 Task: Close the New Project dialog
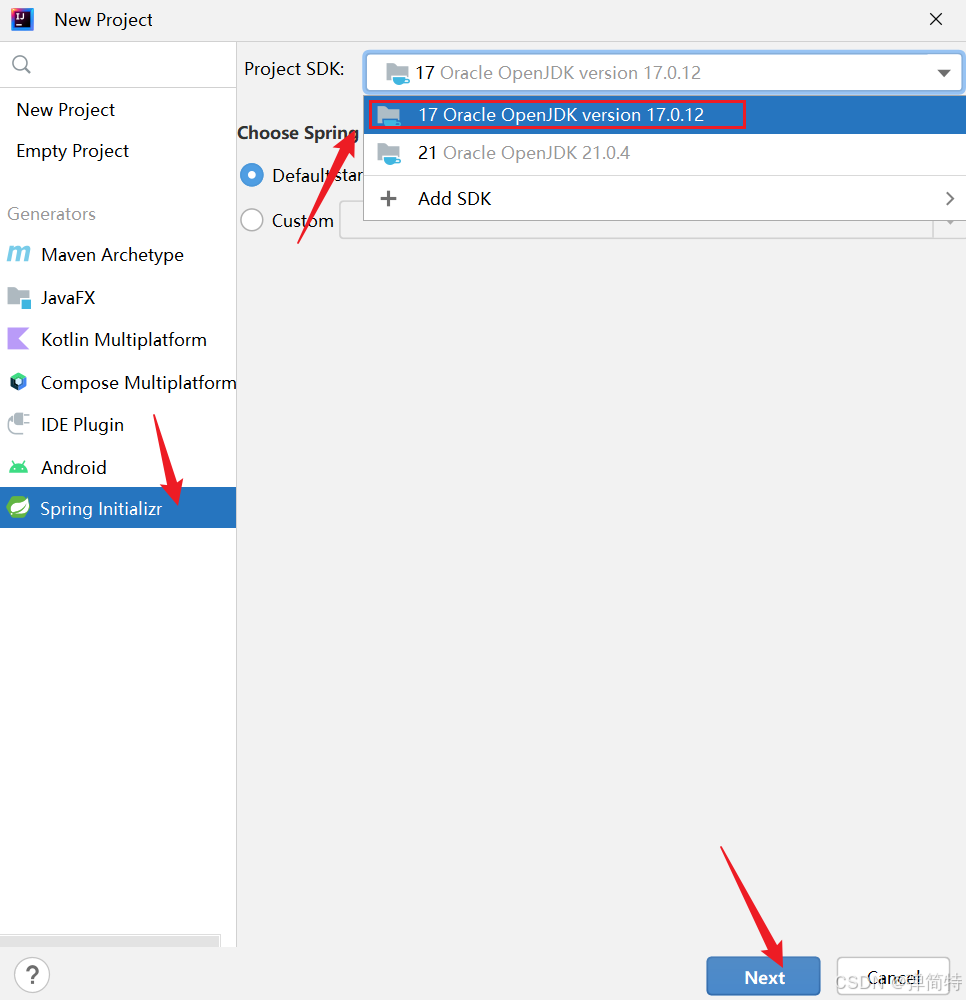point(935,19)
